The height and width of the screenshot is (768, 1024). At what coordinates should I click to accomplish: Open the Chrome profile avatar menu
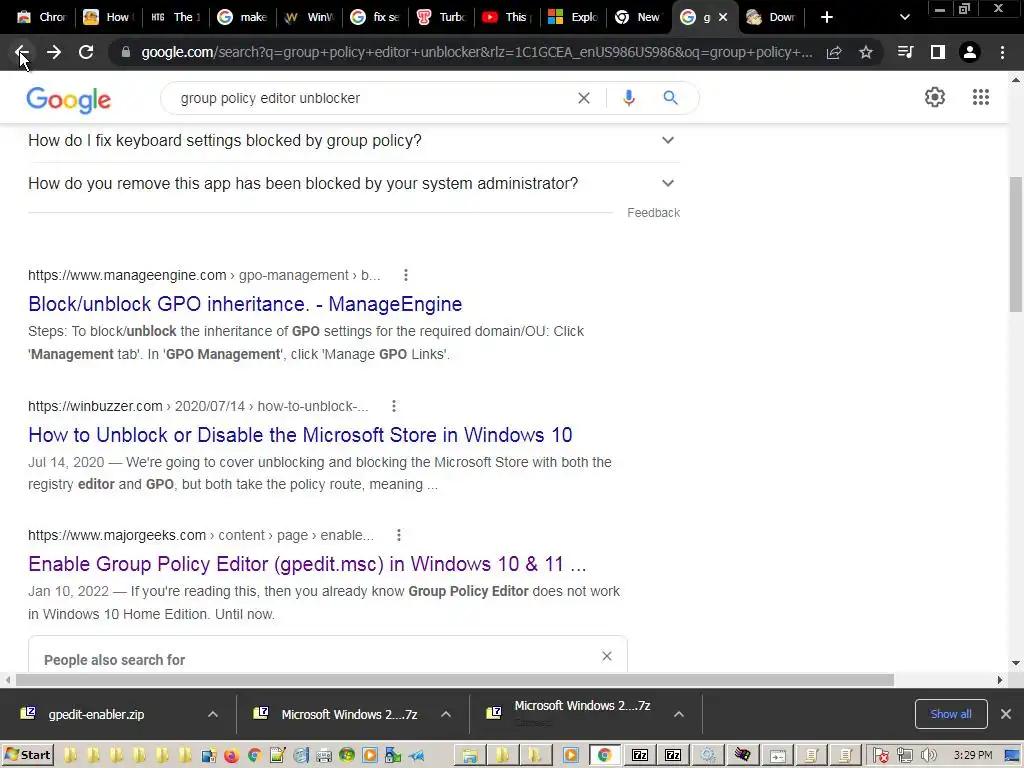click(x=970, y=52)
